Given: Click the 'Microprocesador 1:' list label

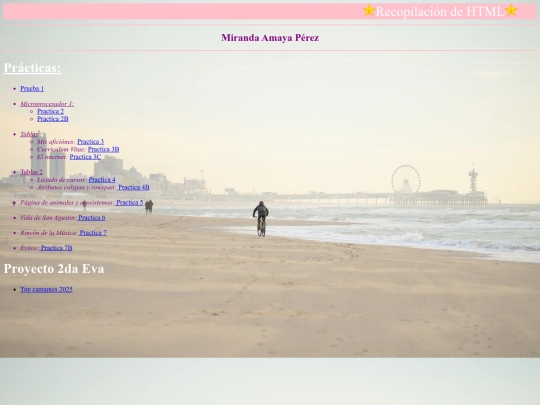Looking at the screenshot, I should 47,104.
